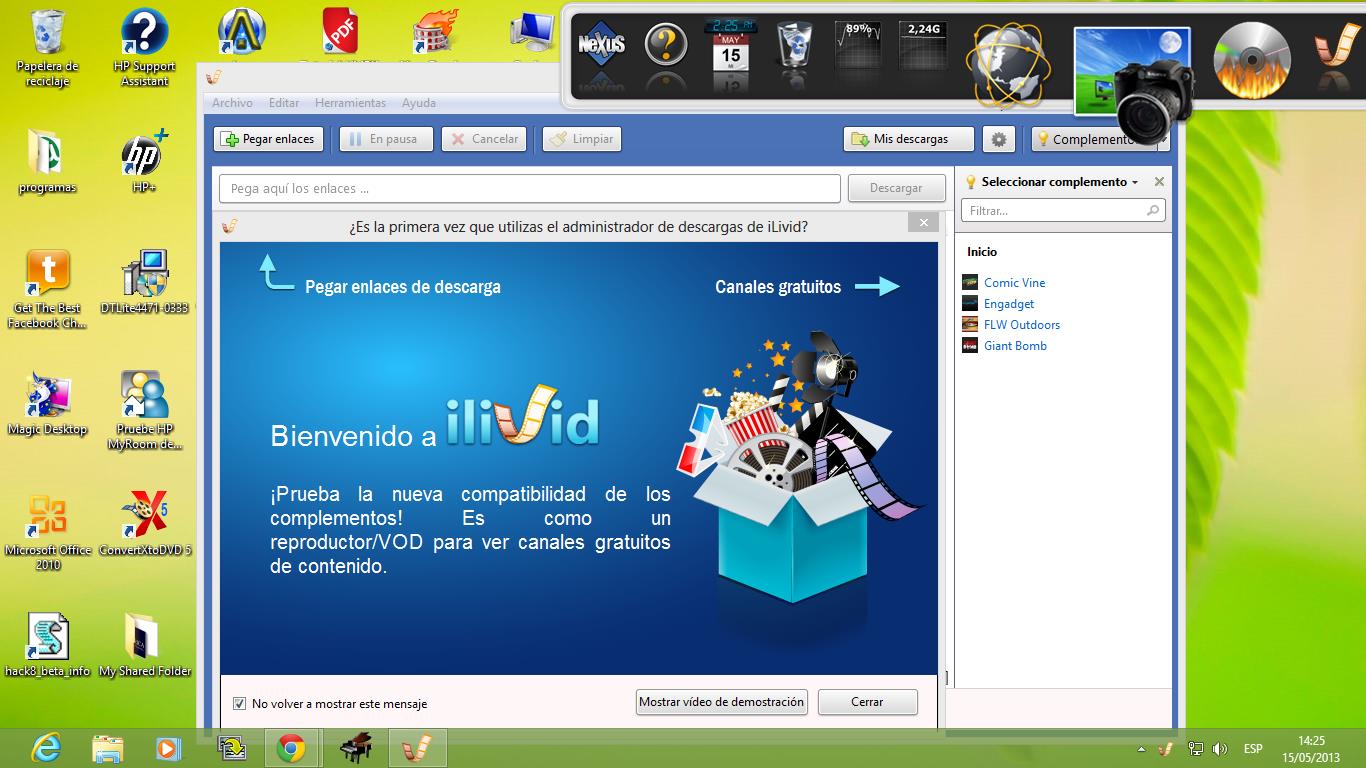The height and width of the screenshot is (768, 1366).
Task: Launch the globe network icon in dock
Action: [1008, 66]
